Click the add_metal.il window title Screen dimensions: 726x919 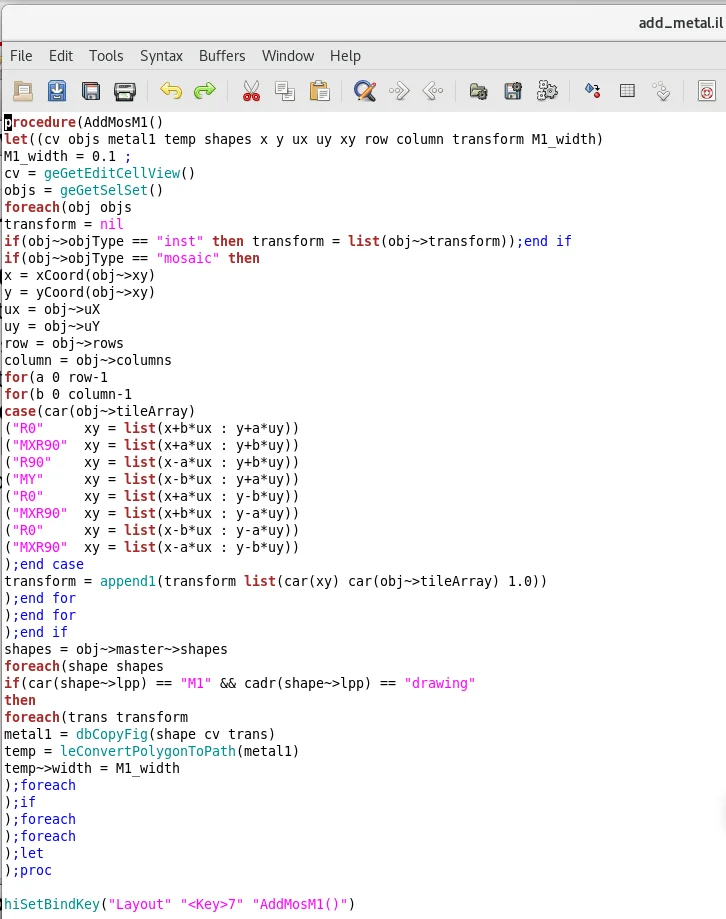[x=681, y=22]
